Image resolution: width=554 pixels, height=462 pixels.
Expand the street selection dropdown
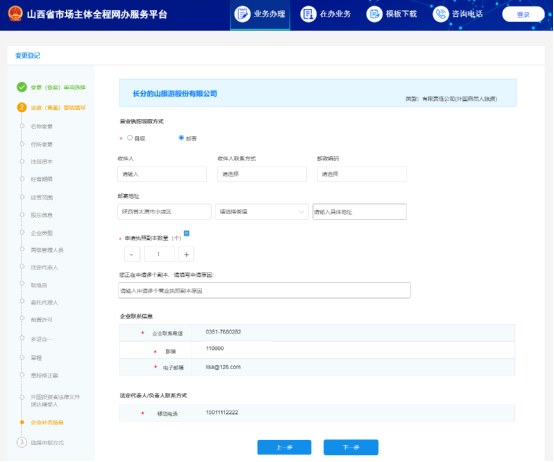(262, 212)
